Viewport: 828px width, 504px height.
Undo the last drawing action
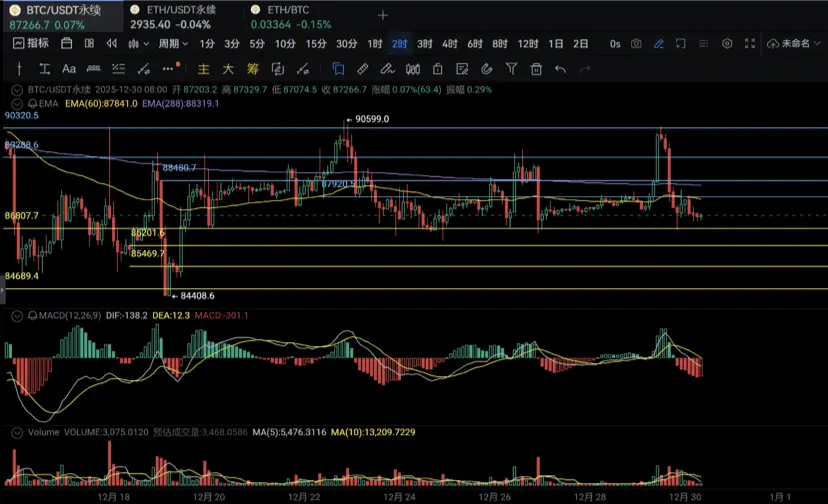pyautogui.click(x=560, y=69)
